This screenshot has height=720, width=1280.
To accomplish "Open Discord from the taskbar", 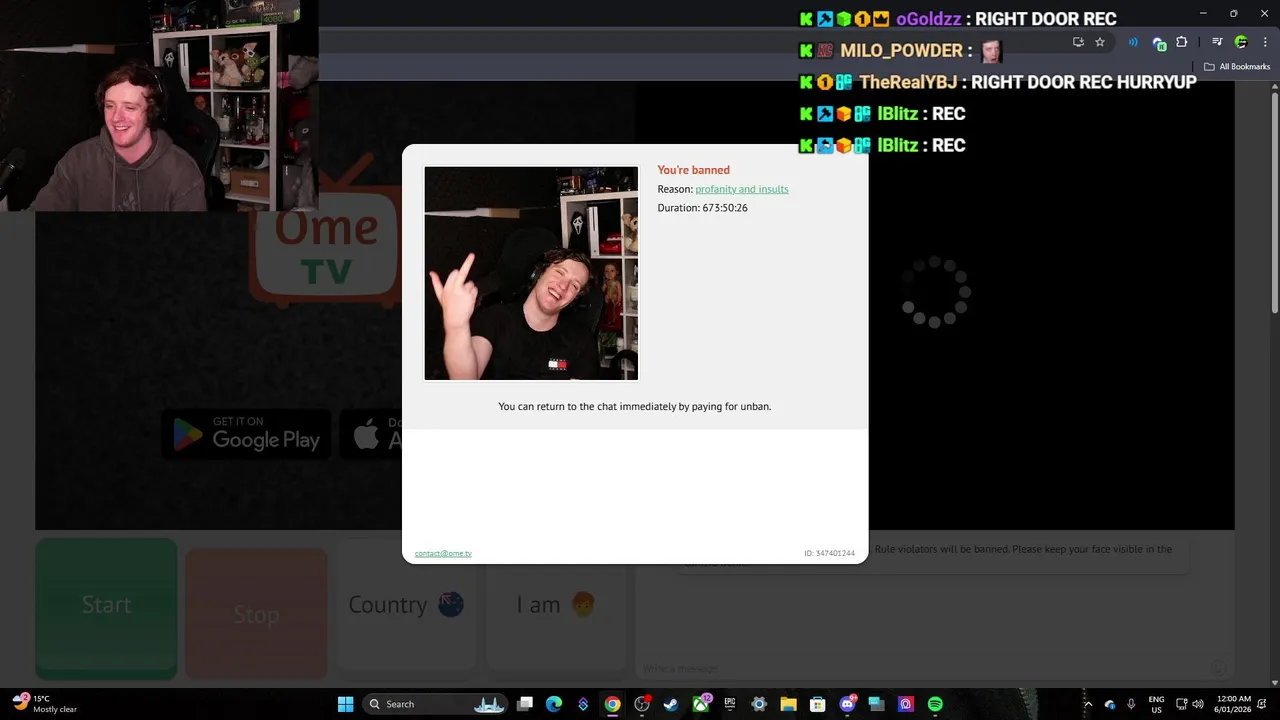I will click(x=847, y=704).
